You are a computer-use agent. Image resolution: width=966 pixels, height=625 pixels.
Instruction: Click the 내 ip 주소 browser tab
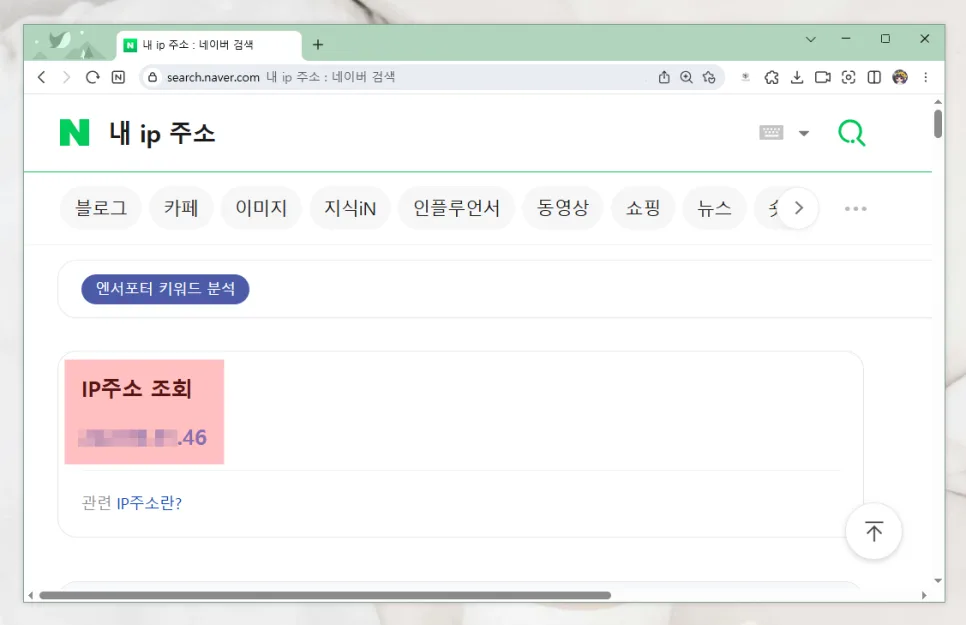[209, 45]
